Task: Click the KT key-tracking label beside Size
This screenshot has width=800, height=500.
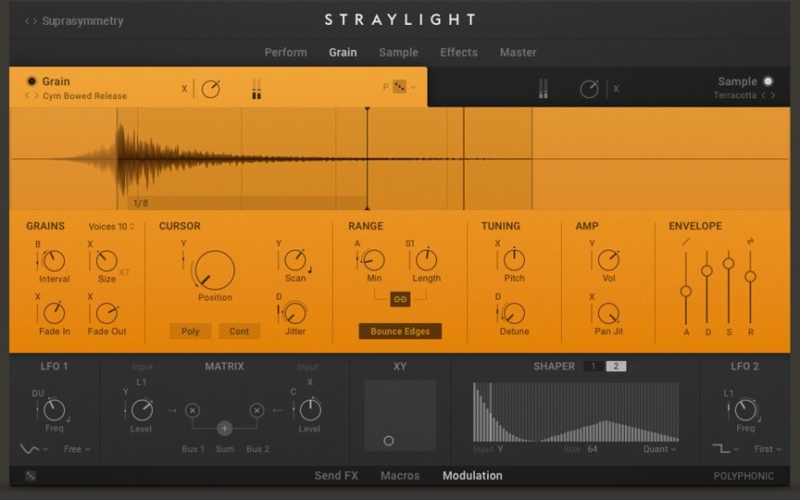Action: (124, 272)
